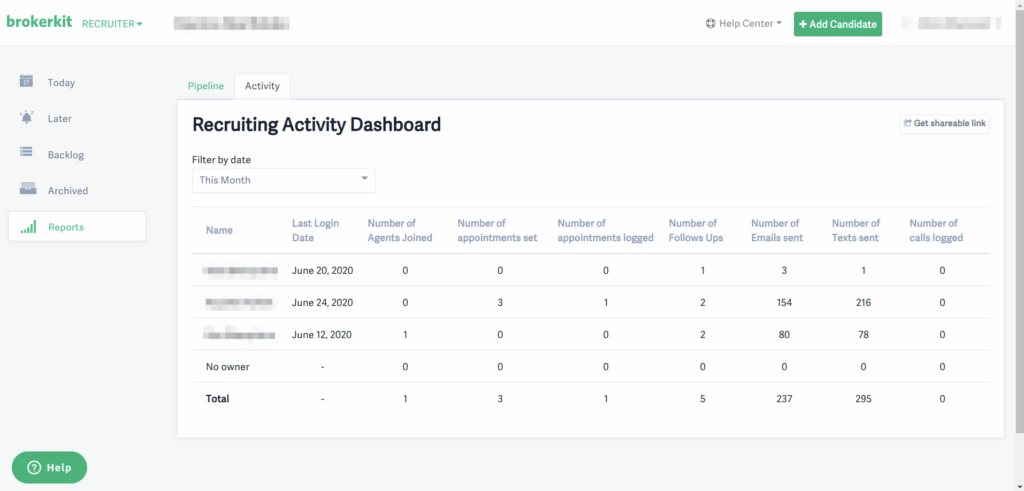Click Number of appointments set header
This screenshot has height=491, width=1024.
497,230
